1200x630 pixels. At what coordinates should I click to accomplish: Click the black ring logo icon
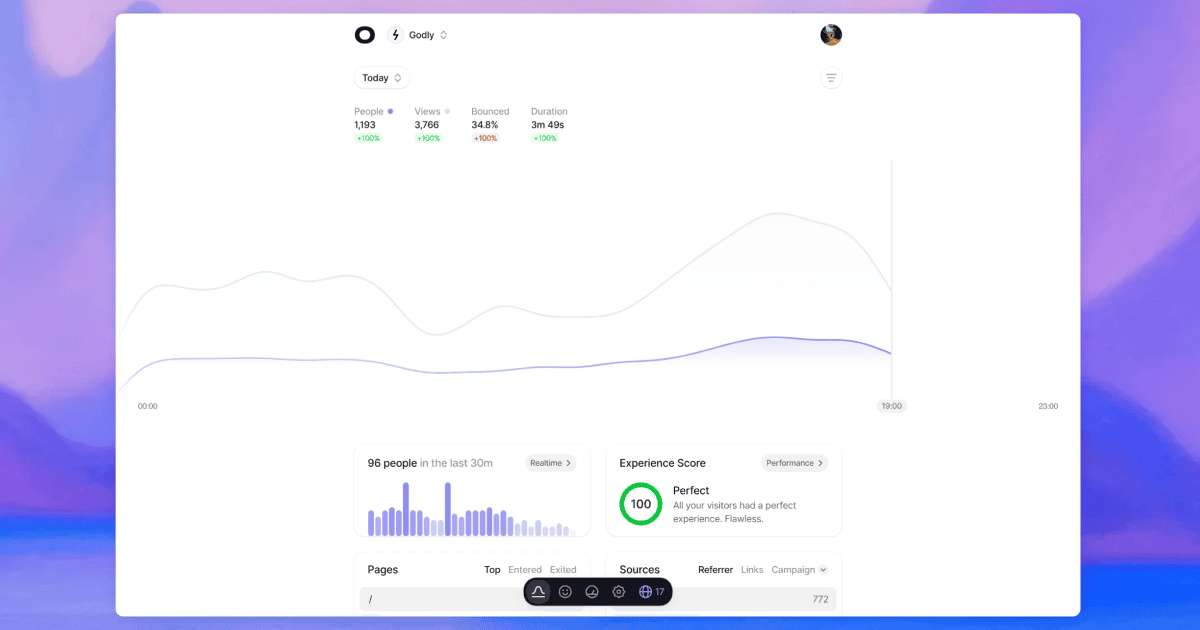coord(365,35)
